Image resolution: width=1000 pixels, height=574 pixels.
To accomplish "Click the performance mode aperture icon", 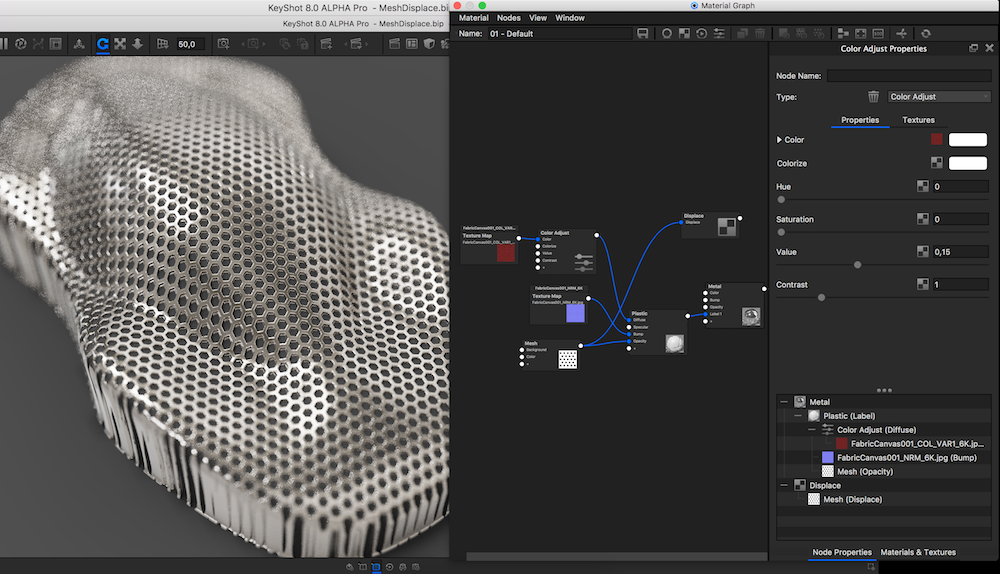I will [x=20, y=44].
